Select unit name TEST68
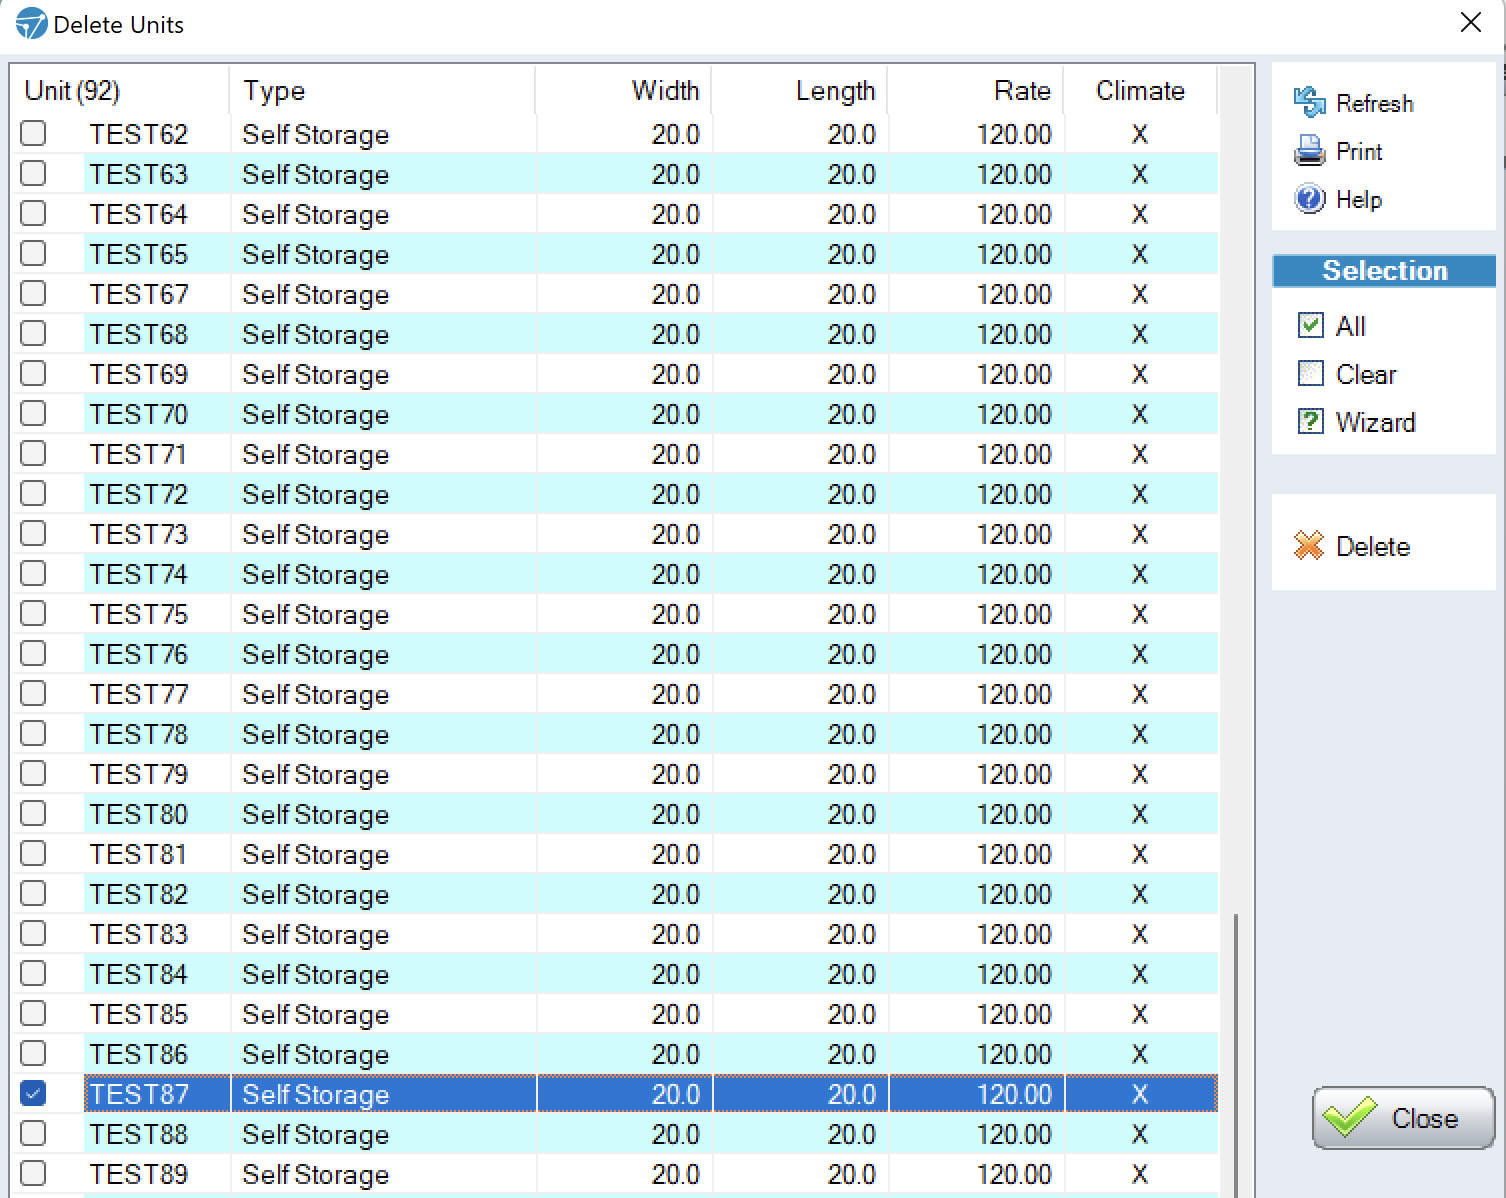This screenshot has width=1506, height=1198. pos(138,334)
